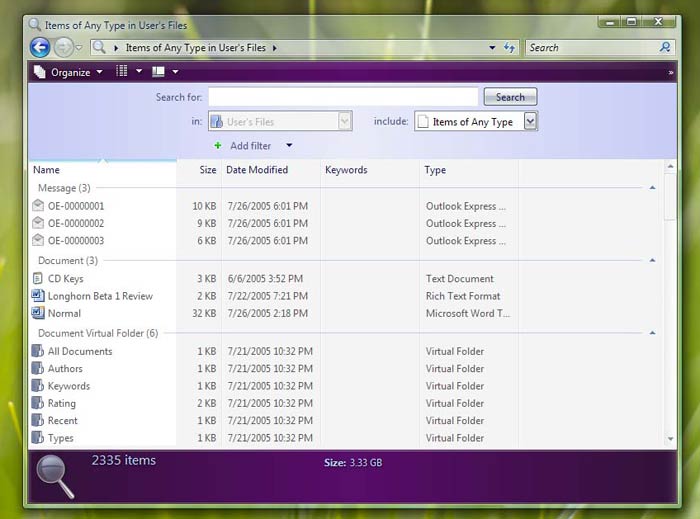Open the address bar history dropdown arrow

click(492, 47)
